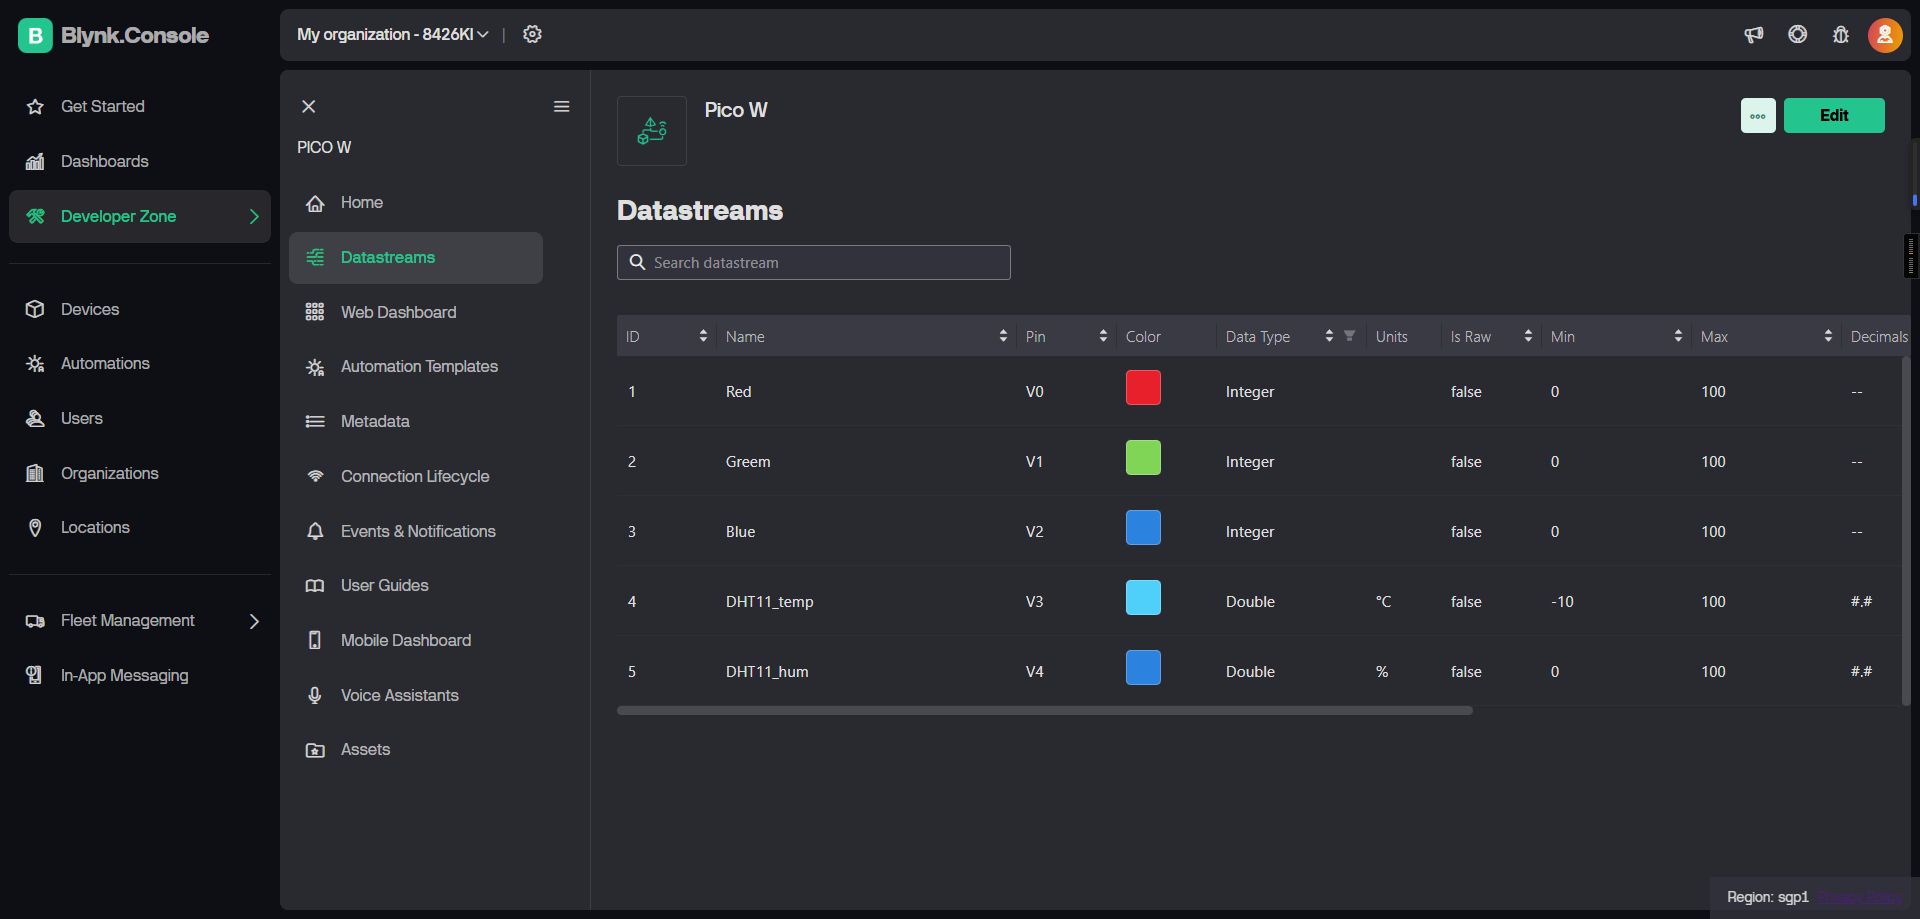The image size is (1920, 919).
Task: Sort datastreams by Is Raw column
Action: [x=1528, y=336]
